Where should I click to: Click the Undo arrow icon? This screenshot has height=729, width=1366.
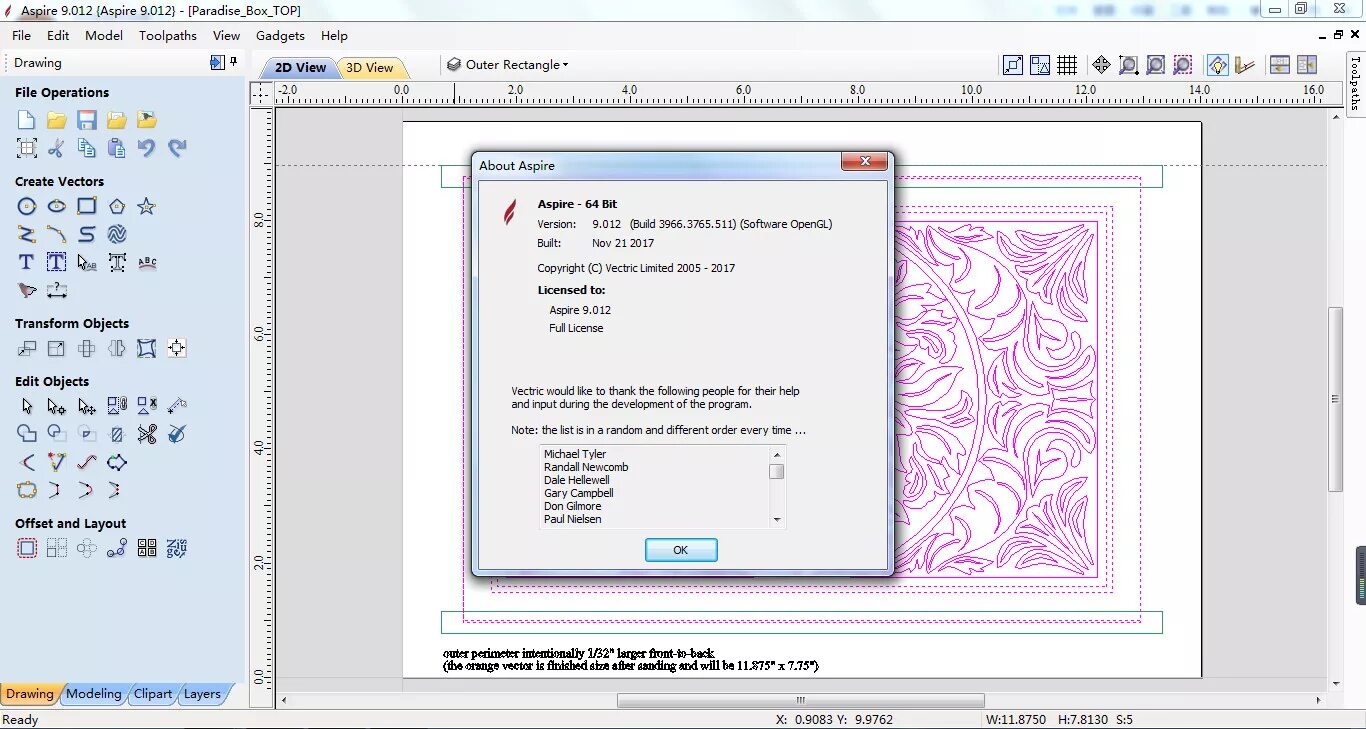(147, 148)
